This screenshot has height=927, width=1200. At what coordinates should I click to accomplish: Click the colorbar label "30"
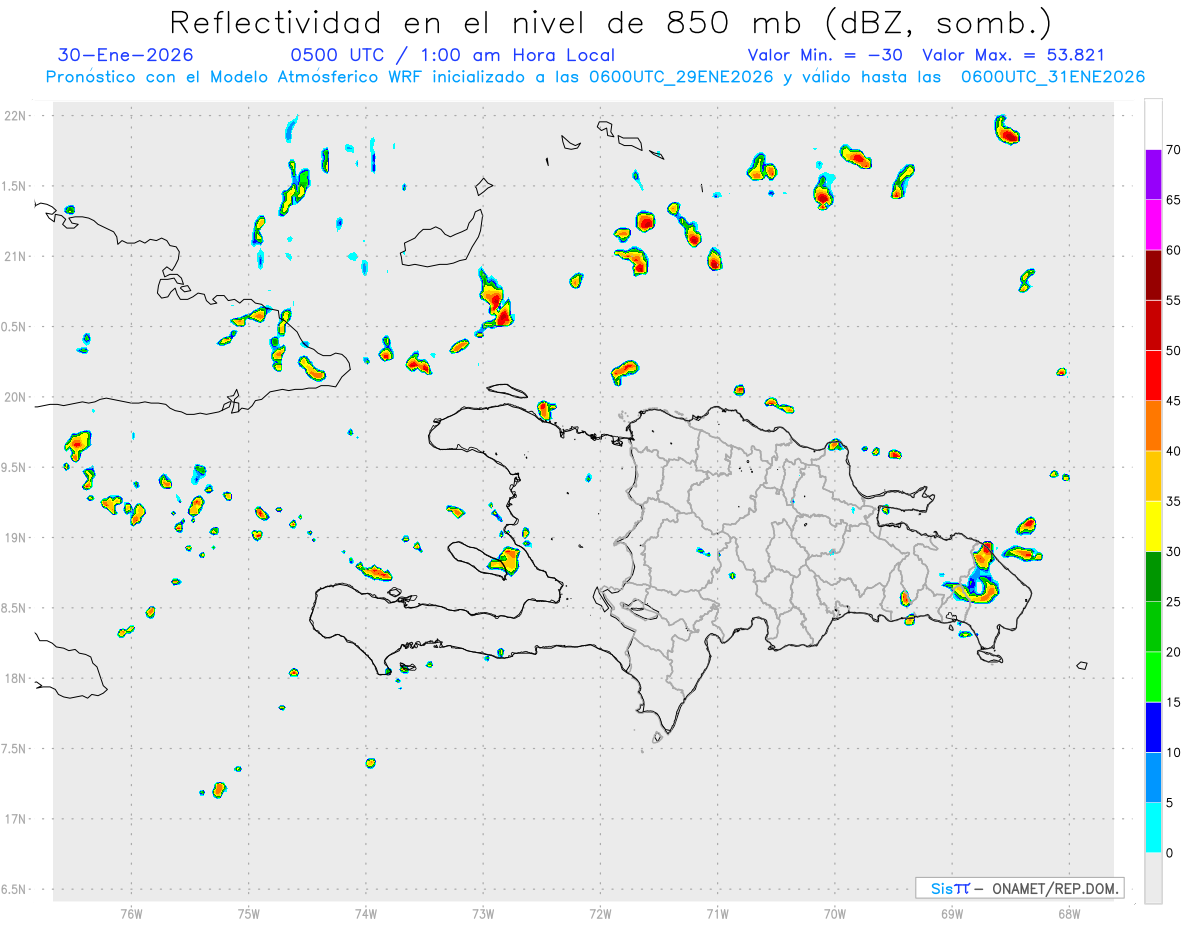(x=1174, y=552)
